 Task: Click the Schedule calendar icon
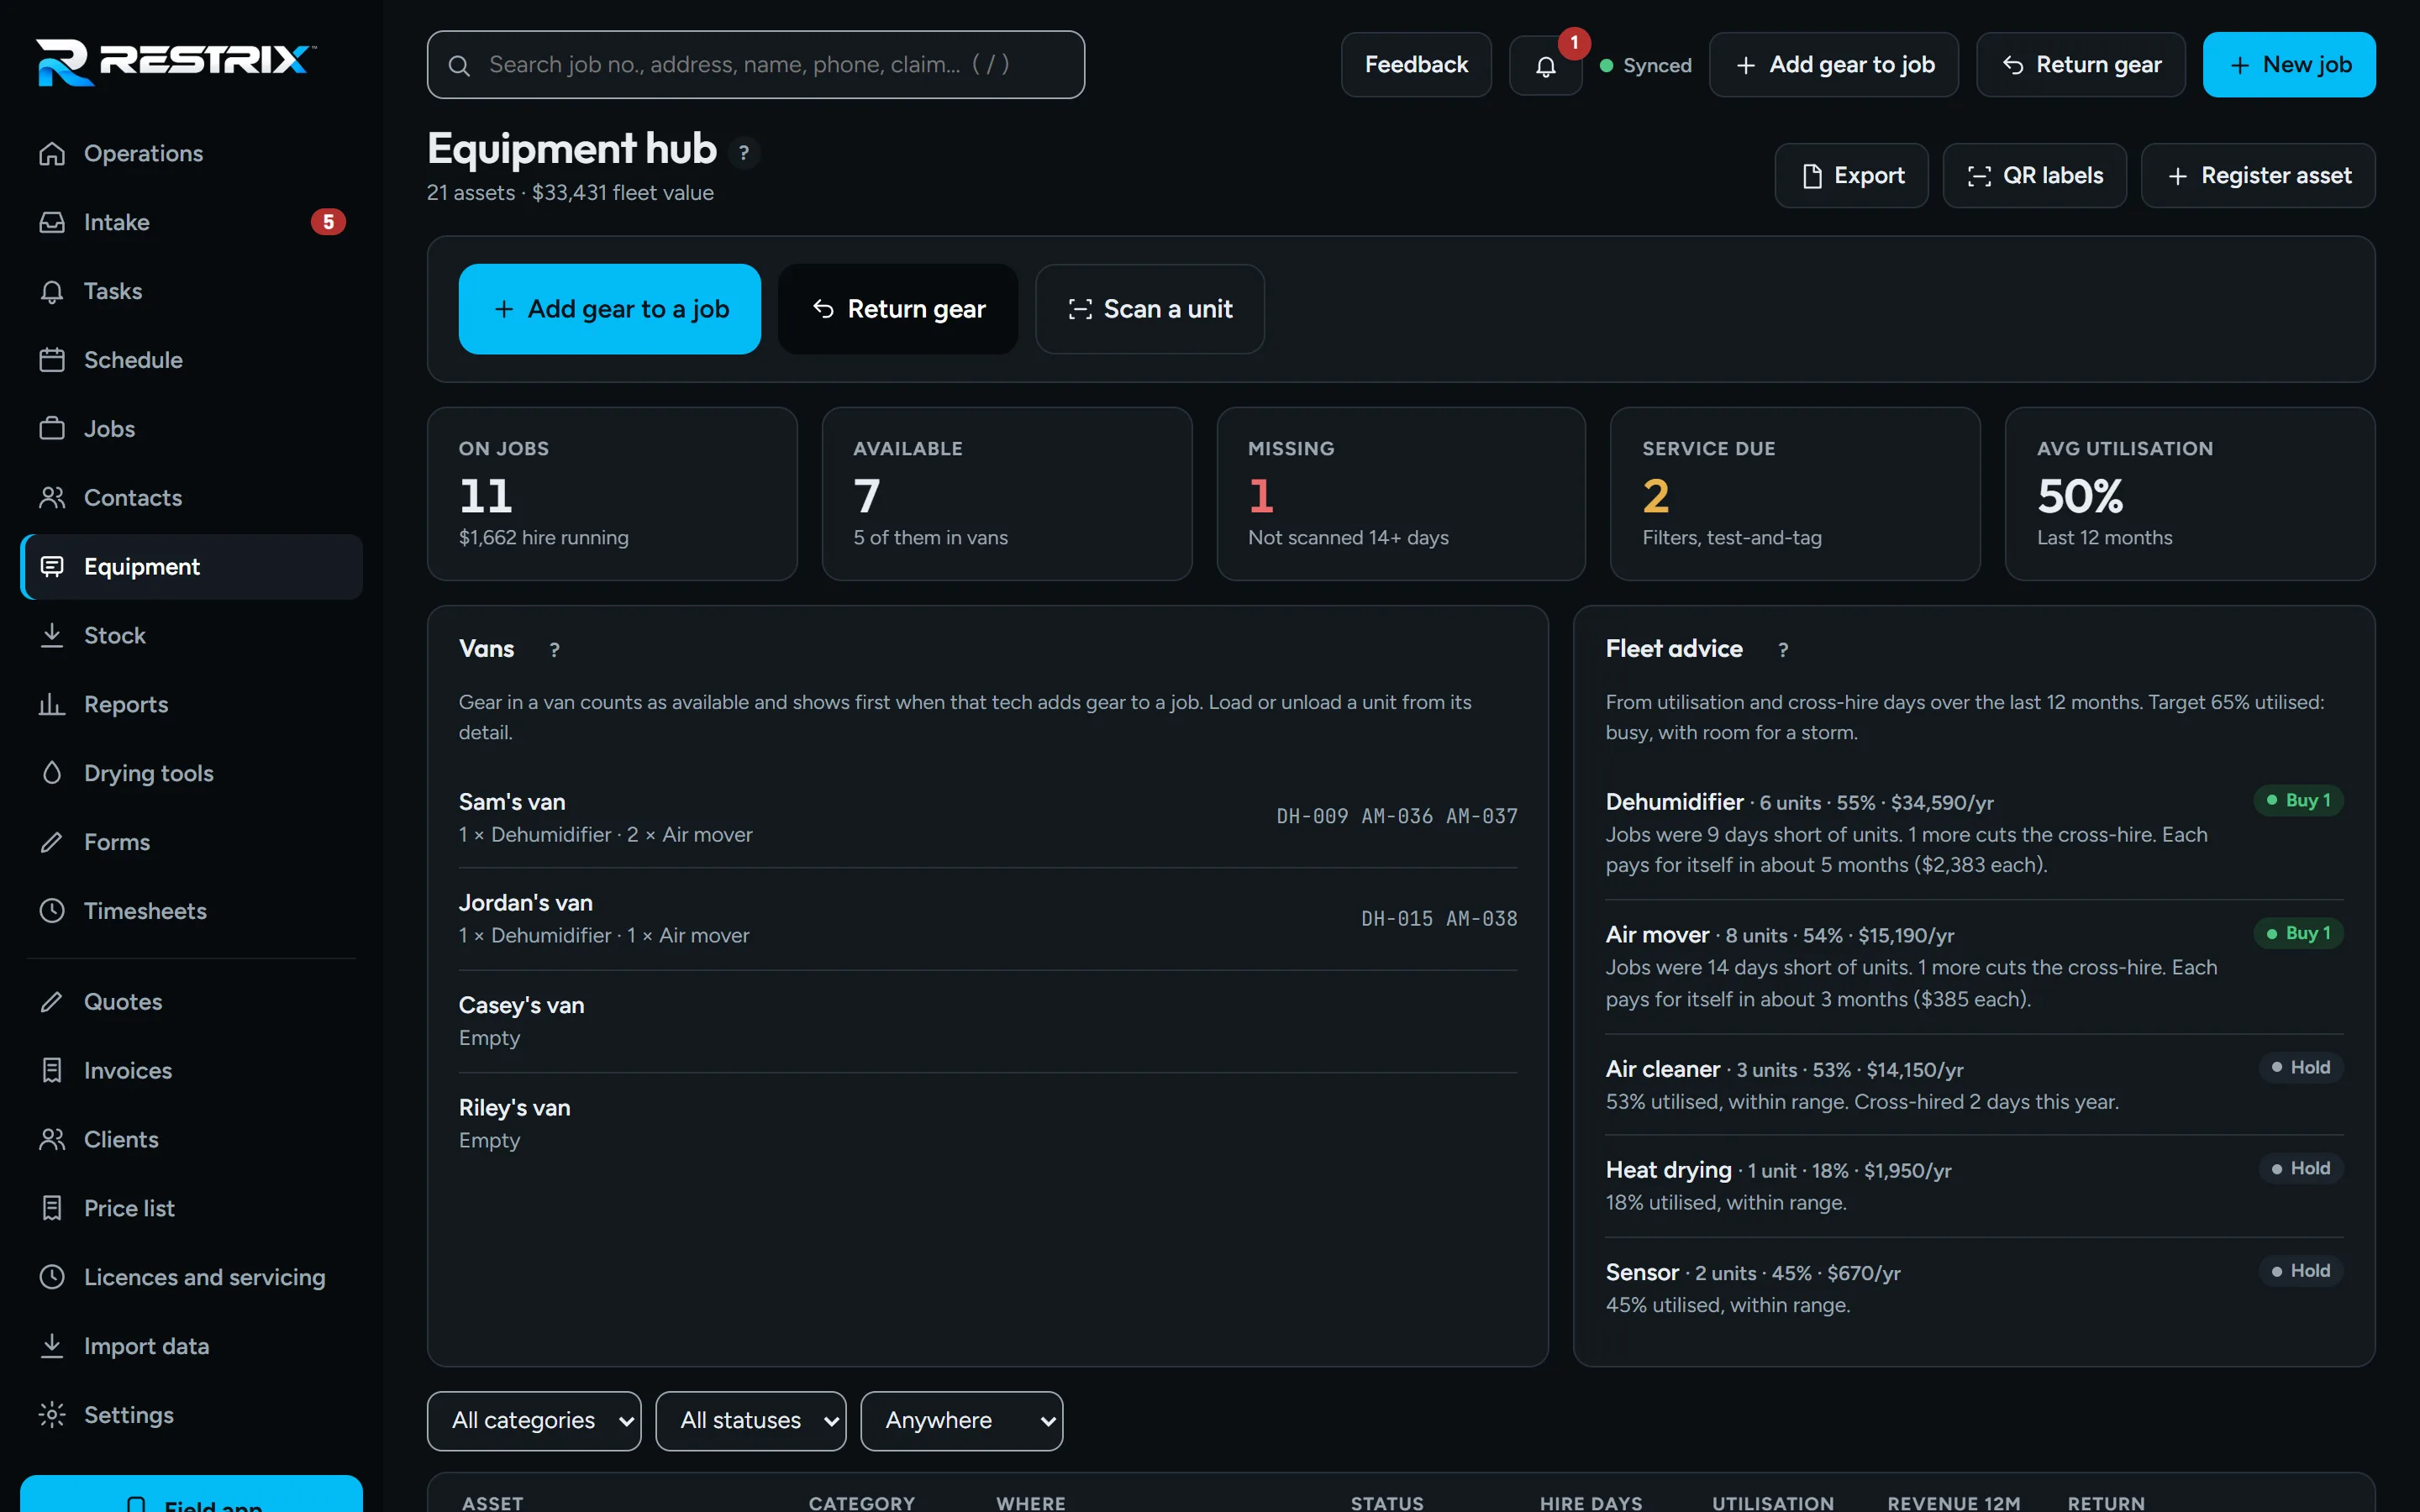tap(52, 360)
